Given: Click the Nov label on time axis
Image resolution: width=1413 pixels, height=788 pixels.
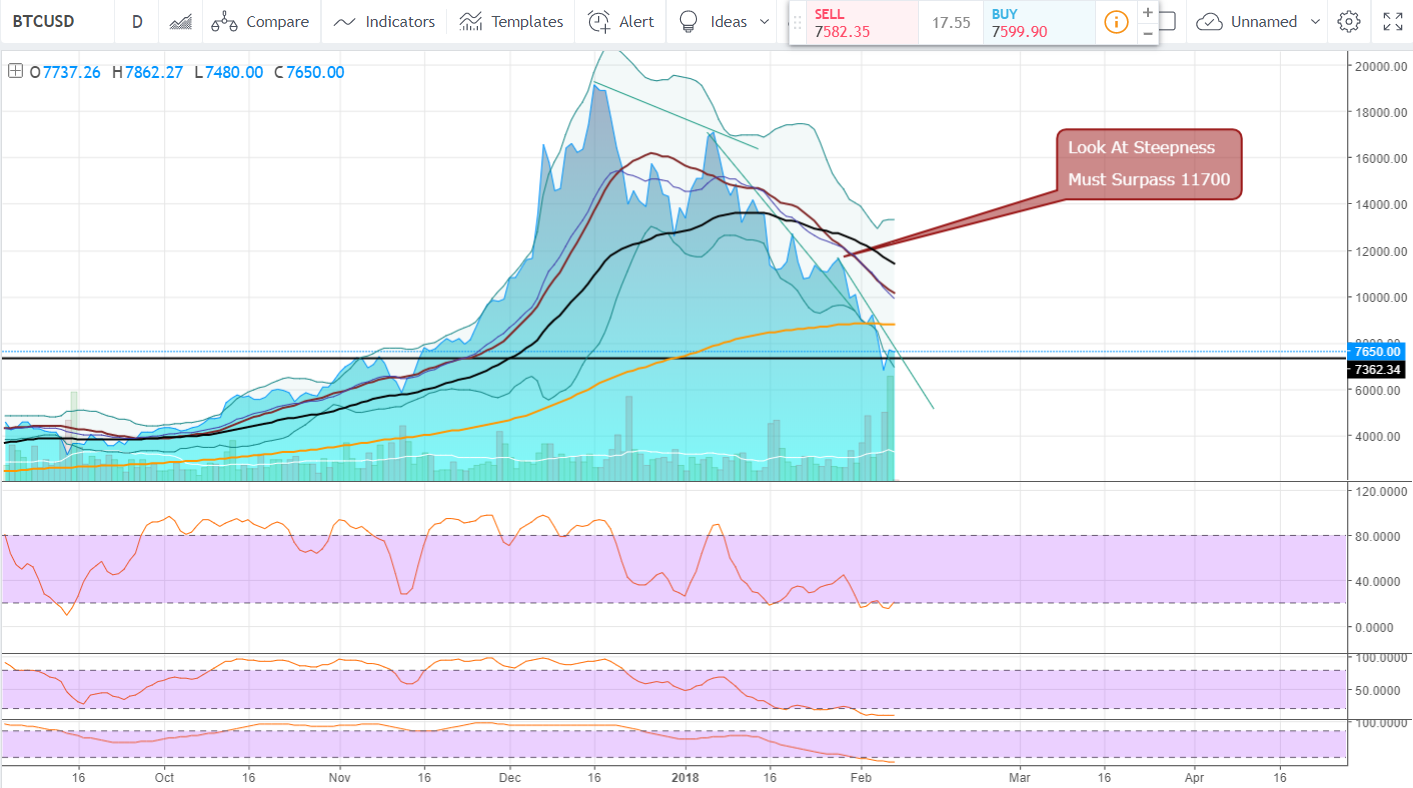Looking at the screenshot, I should click(x=341, y=777).
